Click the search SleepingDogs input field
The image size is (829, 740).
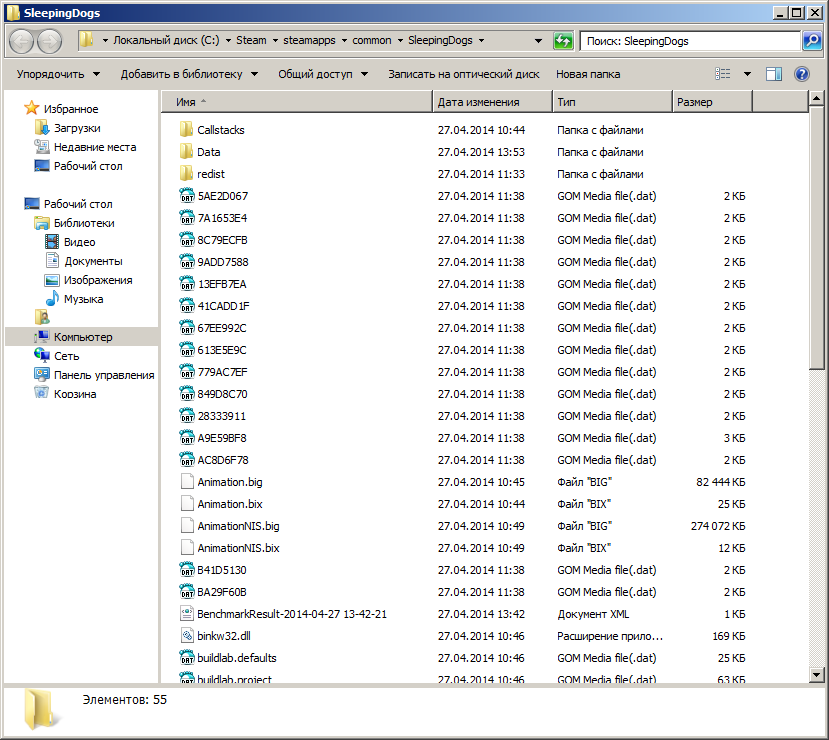point(690,41)
